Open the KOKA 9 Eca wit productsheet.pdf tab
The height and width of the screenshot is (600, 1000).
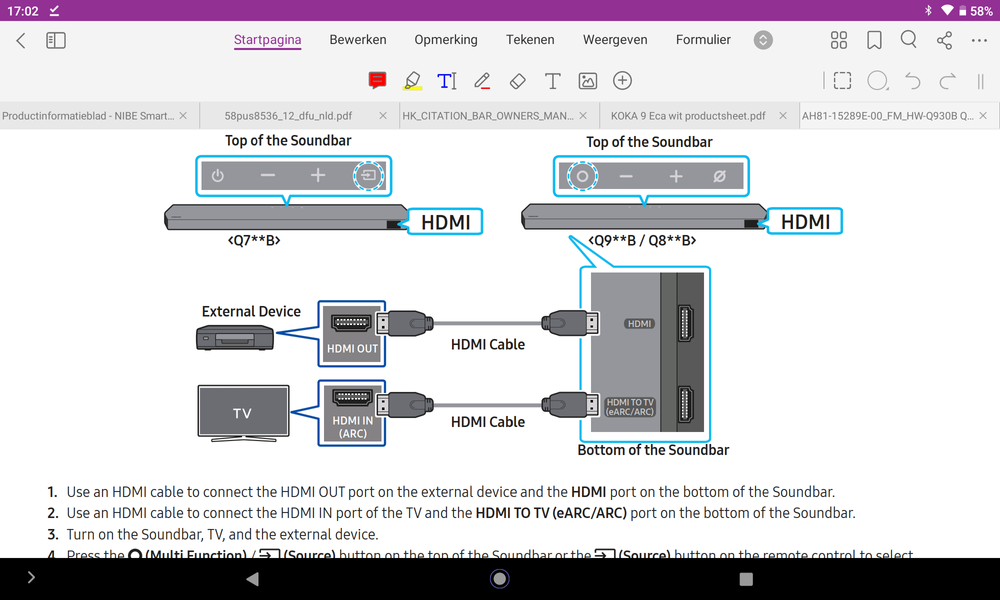[x=688, y=115]
